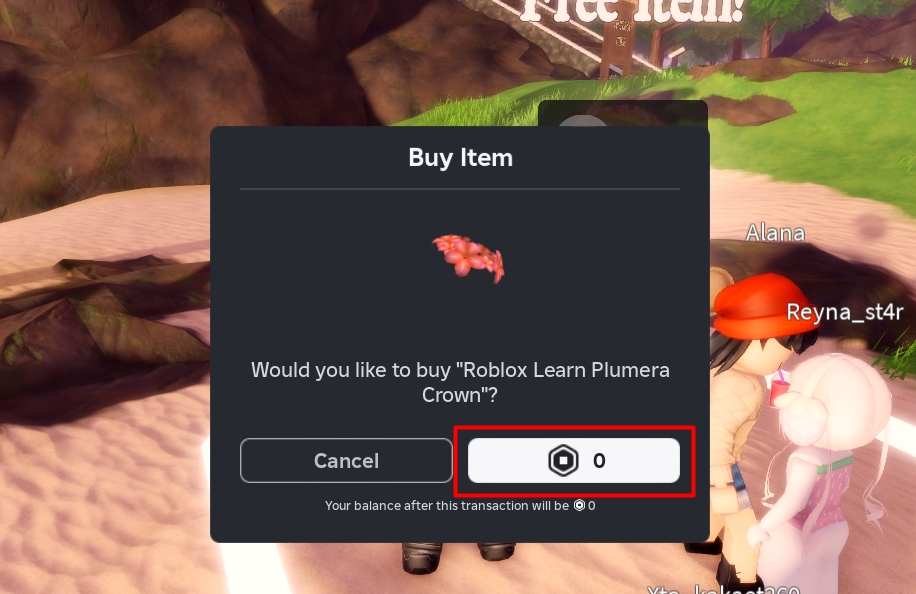Click the black boots below the dialog
The image size is (916, 594).
[x=459, y=558]
